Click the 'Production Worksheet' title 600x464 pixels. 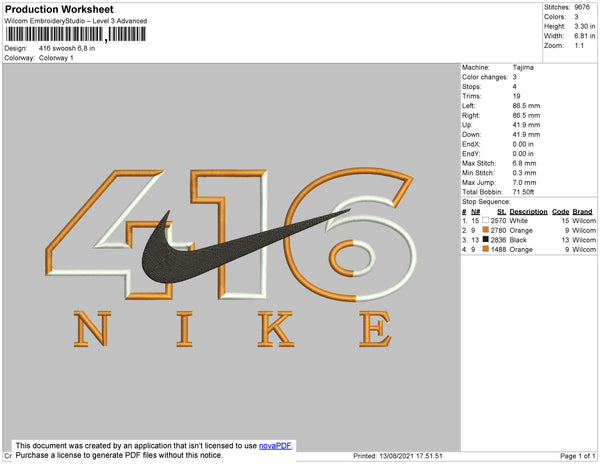[x=59, y=9]
